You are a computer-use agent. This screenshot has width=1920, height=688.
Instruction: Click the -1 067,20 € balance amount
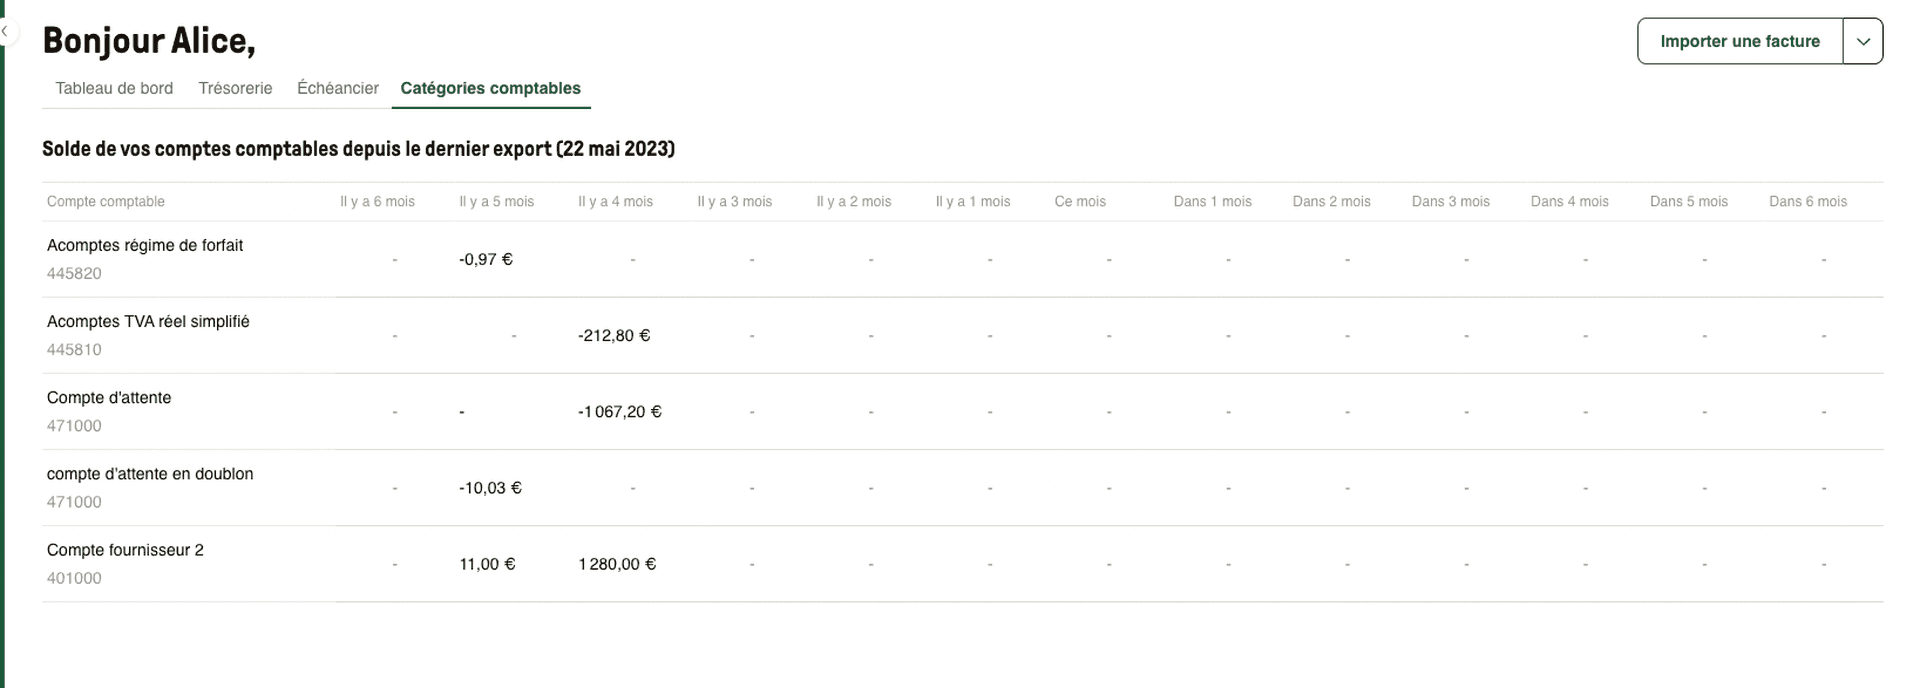click(x=618, y=411)
